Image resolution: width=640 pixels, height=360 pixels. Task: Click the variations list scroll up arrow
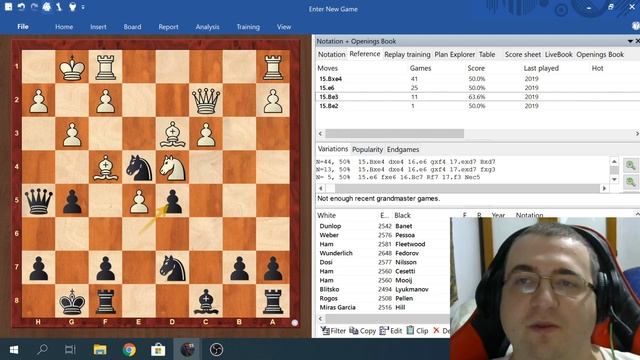[x=614, y=162]
